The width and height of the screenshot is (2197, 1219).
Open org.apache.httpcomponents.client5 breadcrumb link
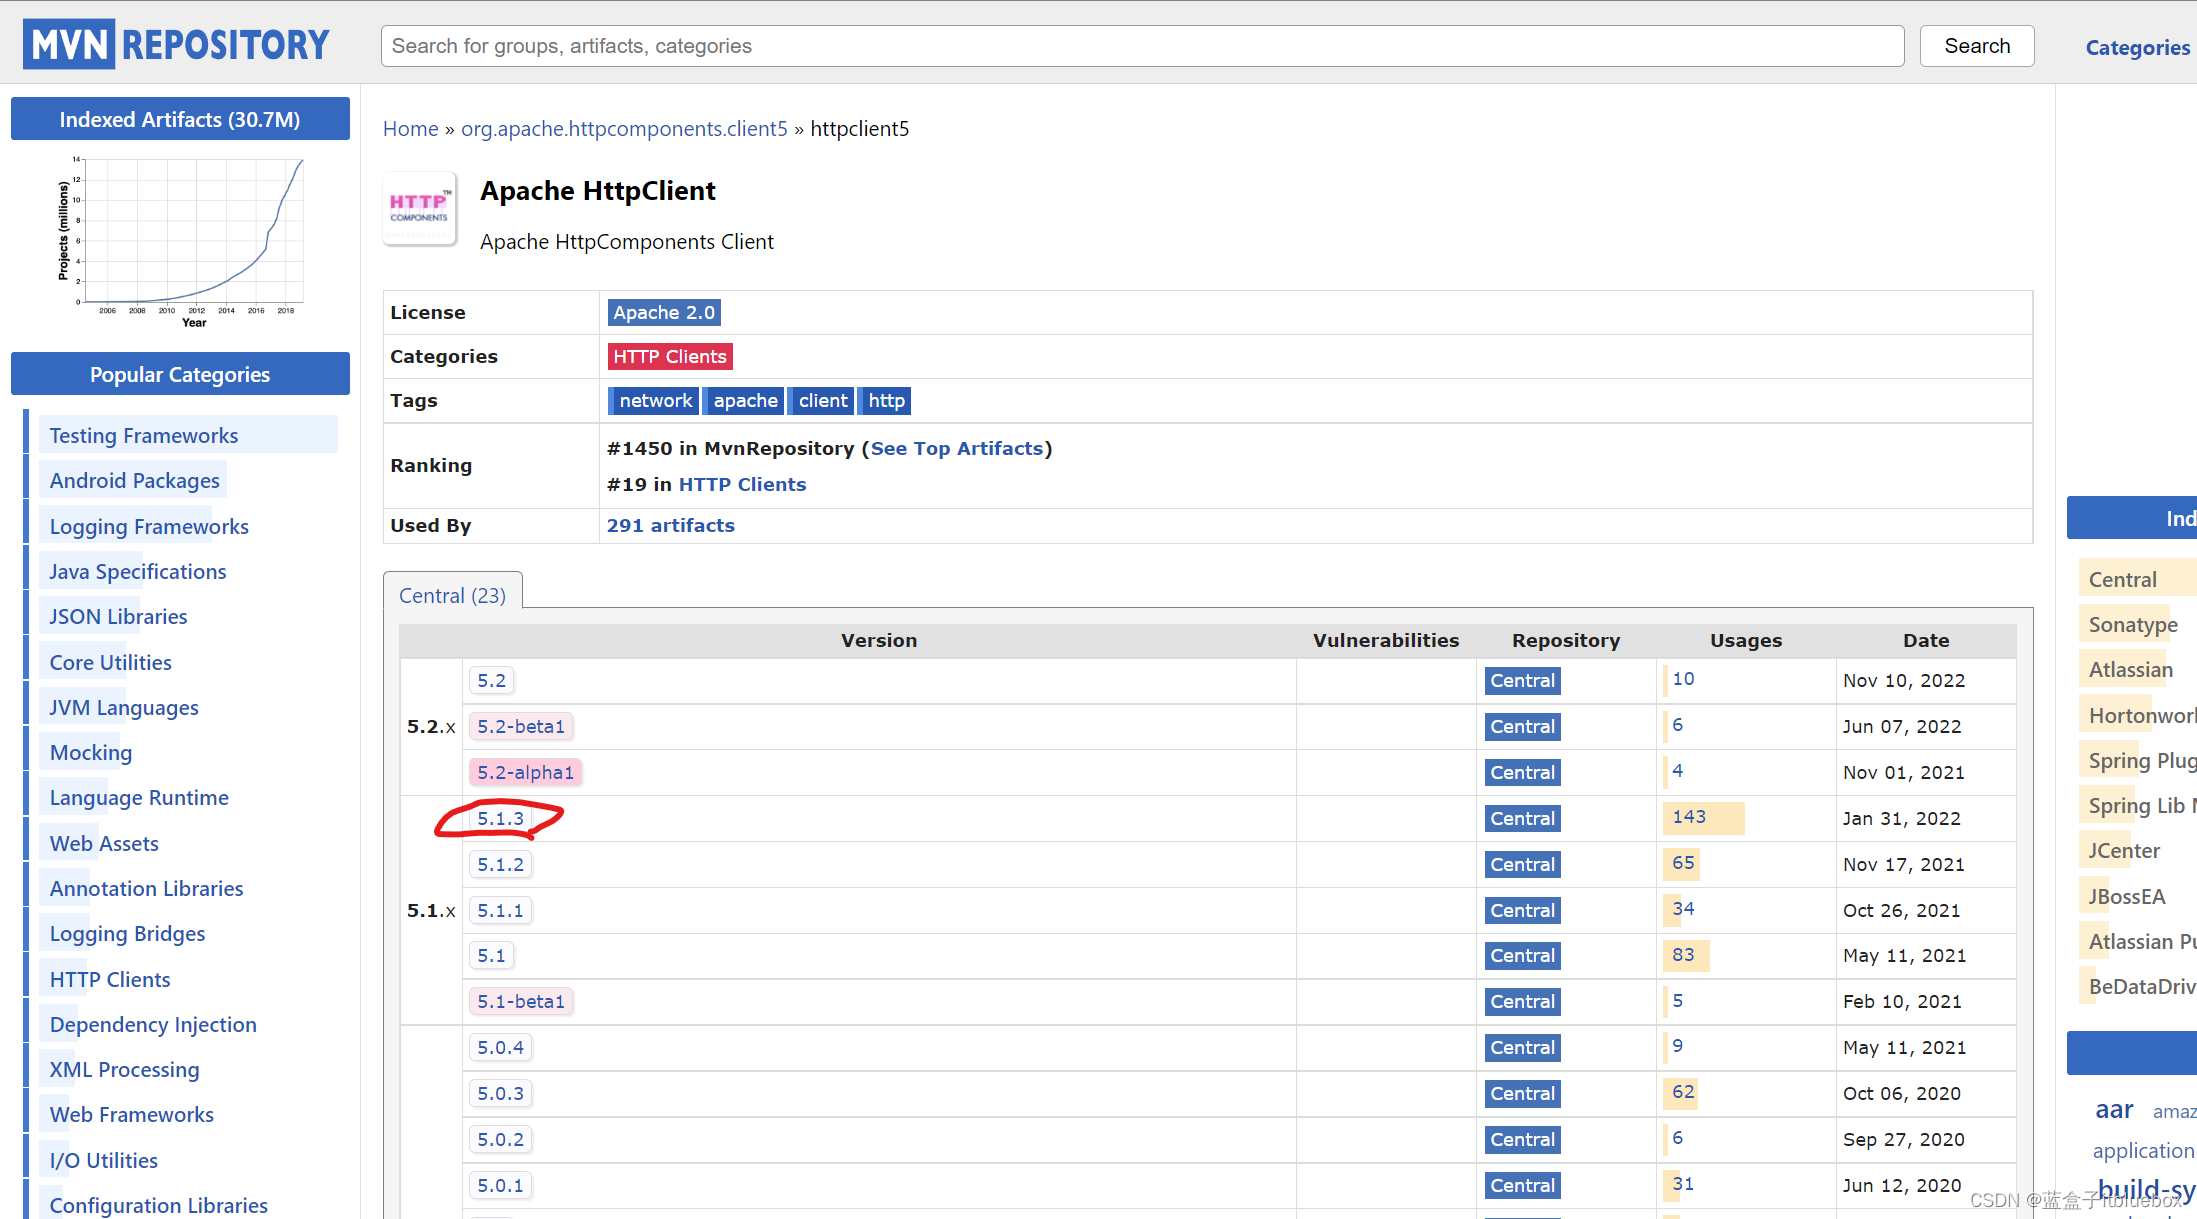coord(624,129)
